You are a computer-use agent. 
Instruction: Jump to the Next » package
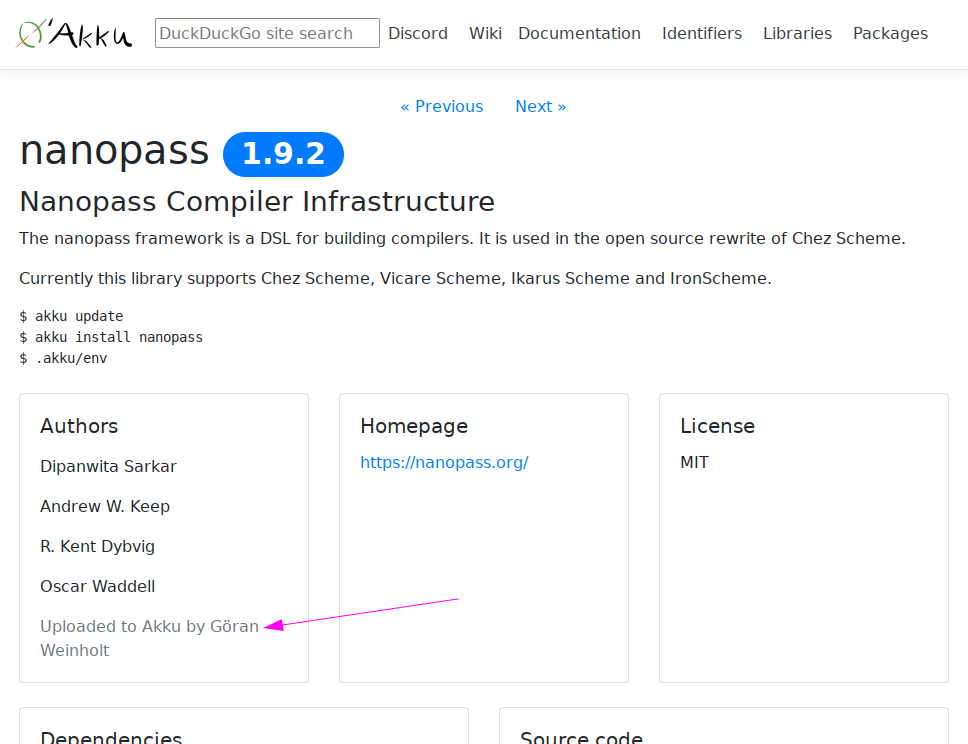click(540, 106)
